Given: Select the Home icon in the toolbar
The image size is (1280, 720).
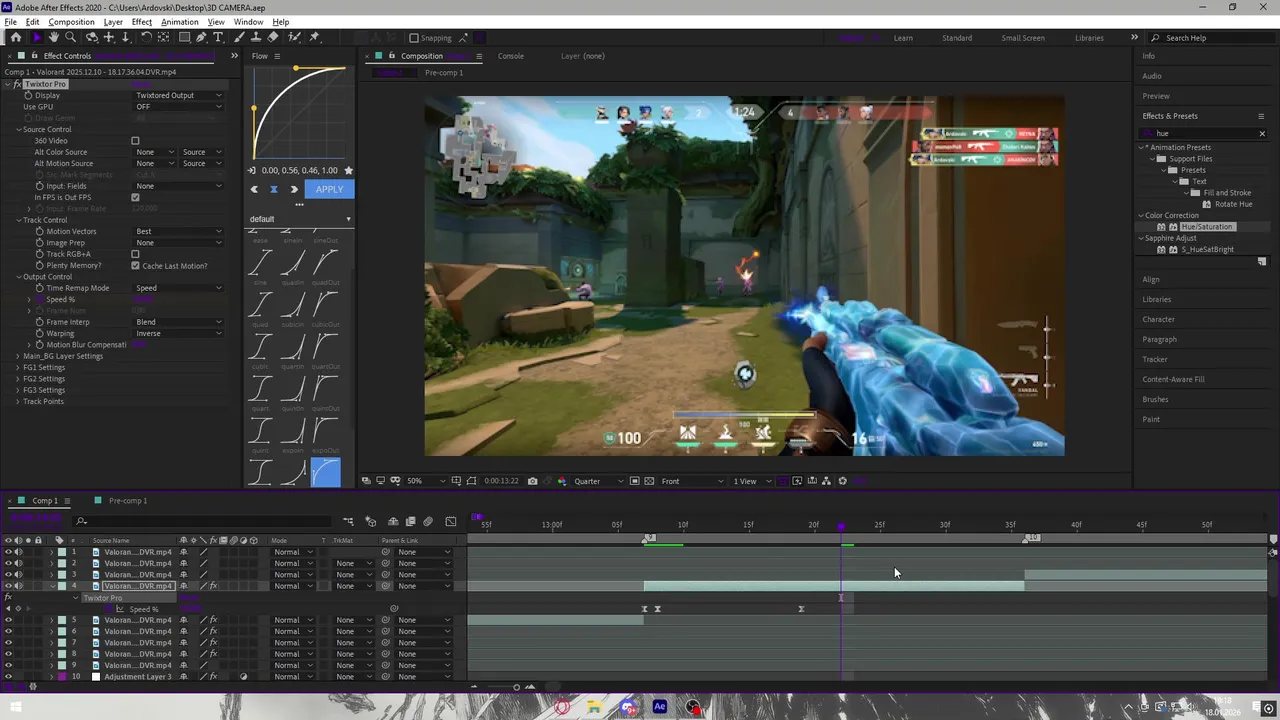Looking at the screenshot, I should 16,38.
